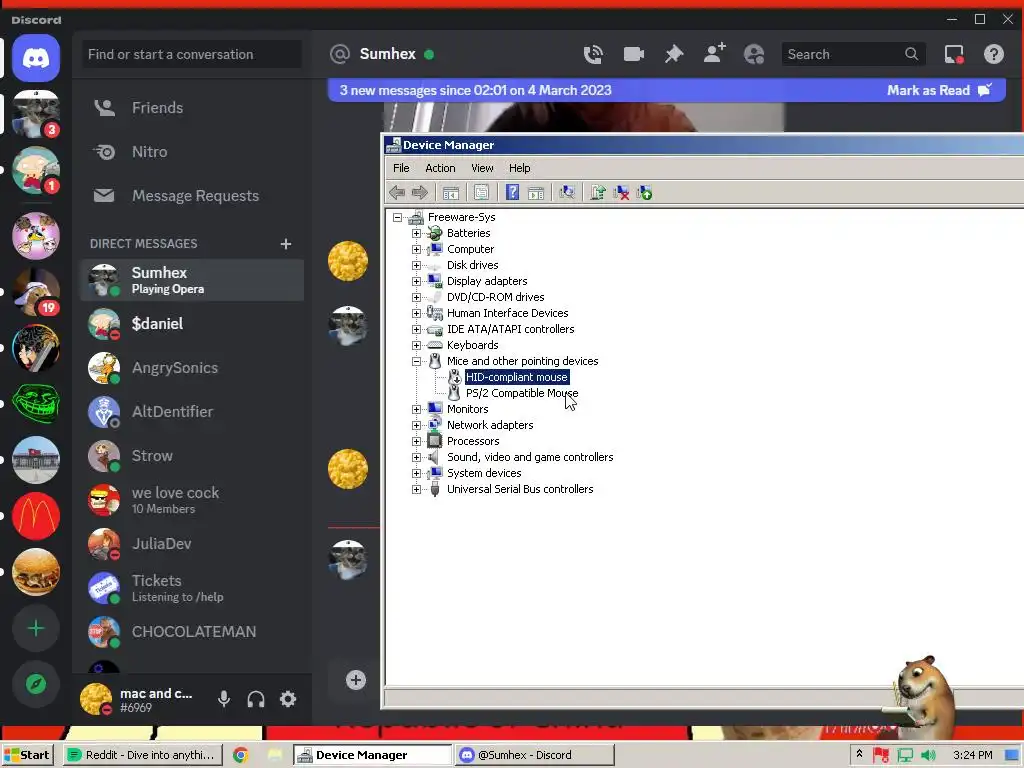
Task: Expand Batteries node
Action: (416, 233)
